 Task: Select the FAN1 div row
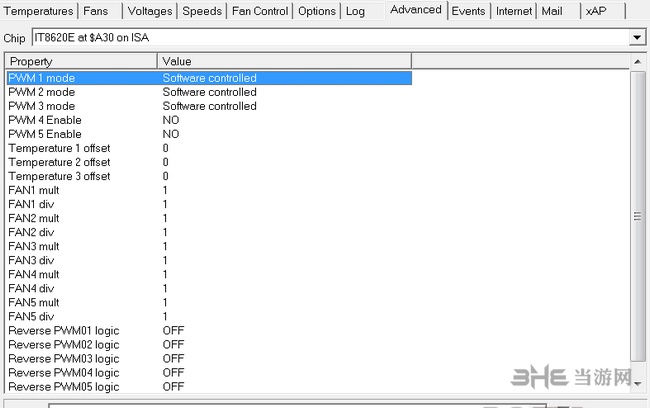click(x=209, y=204)
